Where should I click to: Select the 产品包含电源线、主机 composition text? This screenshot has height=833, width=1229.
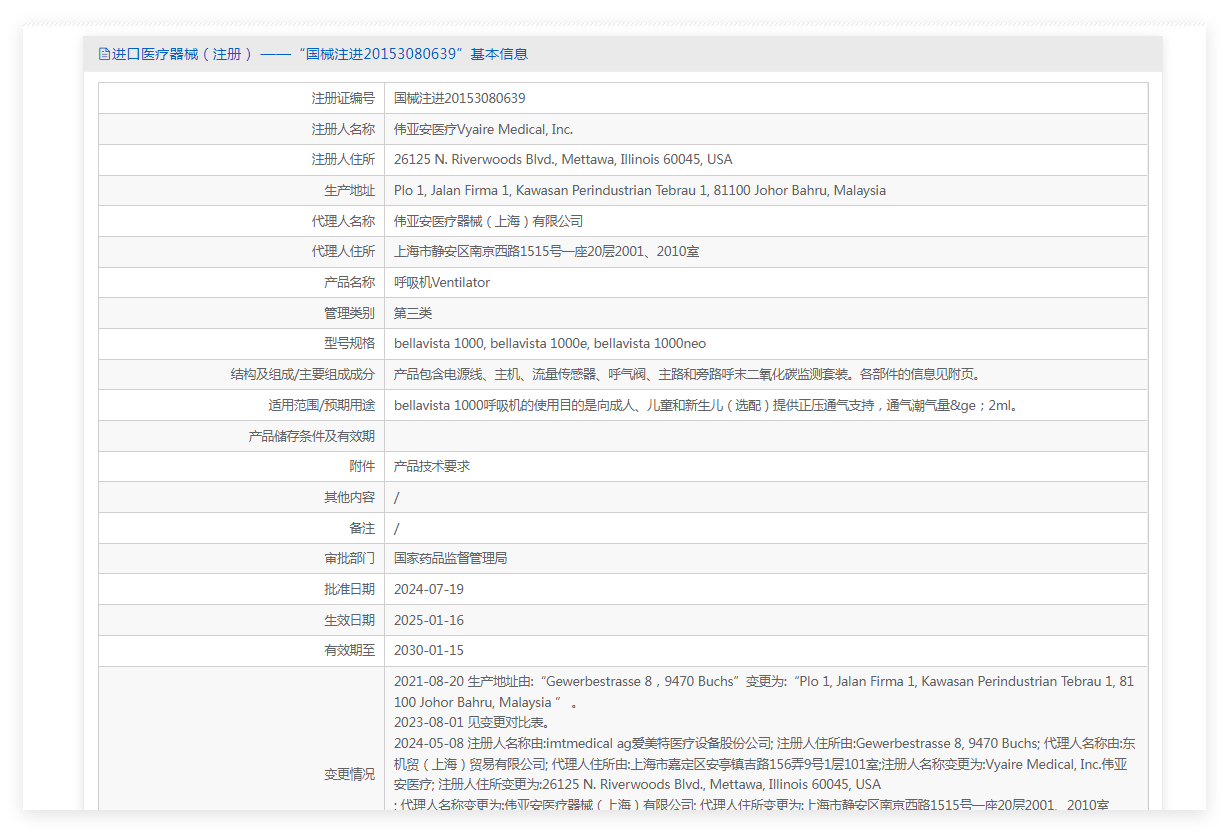(690, 375)
